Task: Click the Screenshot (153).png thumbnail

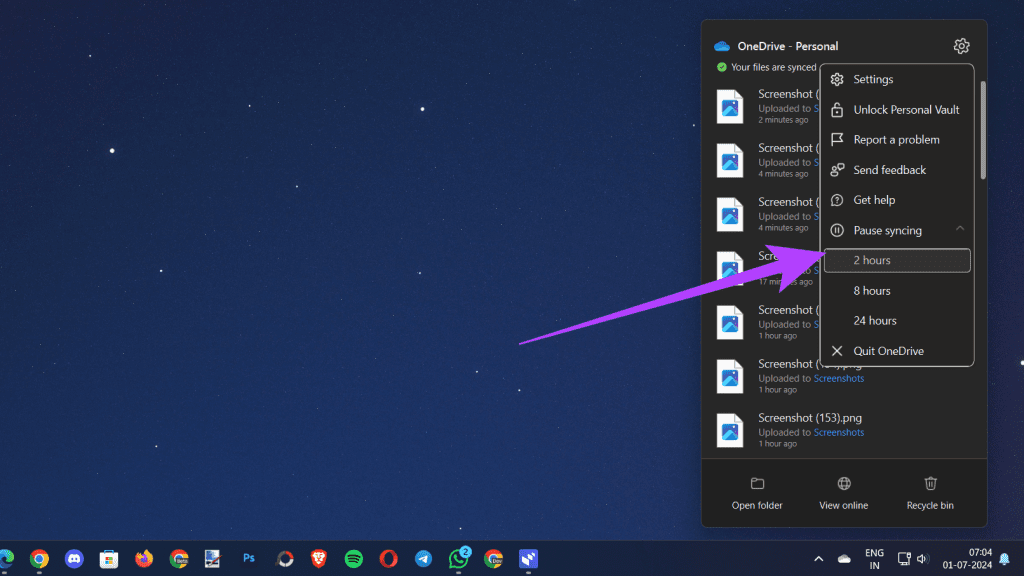Action: (729, 429)
